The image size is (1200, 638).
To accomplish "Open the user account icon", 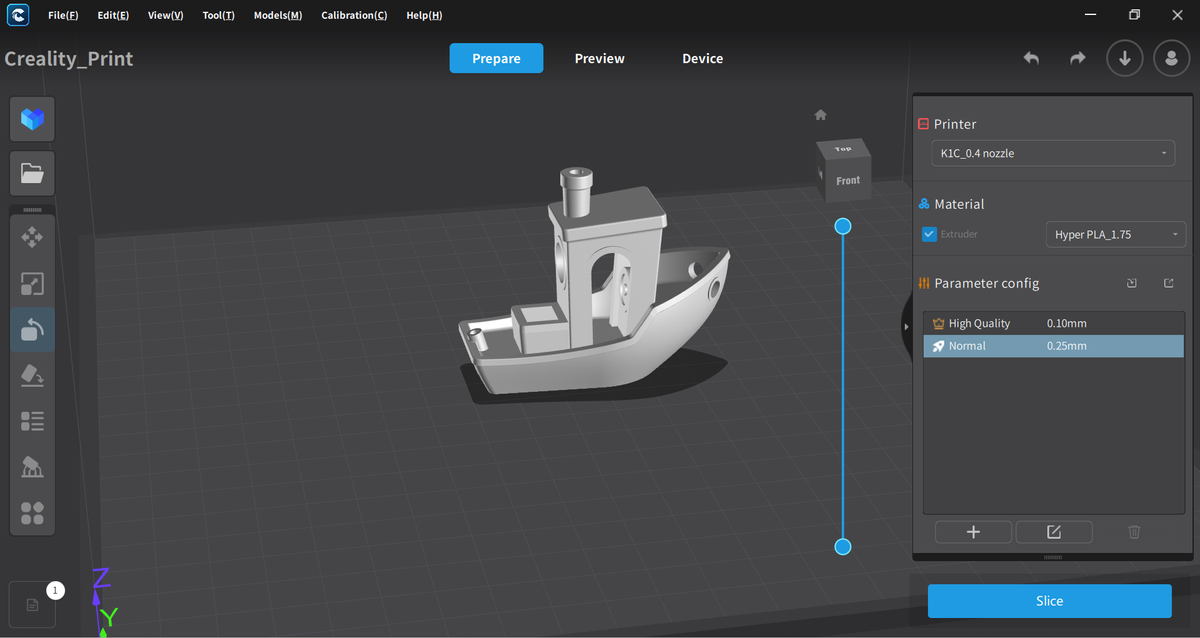I will click(1171, 58).
